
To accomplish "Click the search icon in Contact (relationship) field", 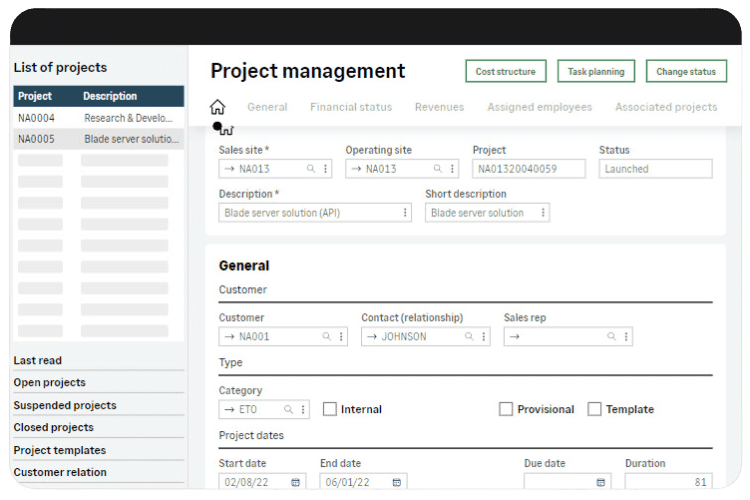I will (467, 337).
